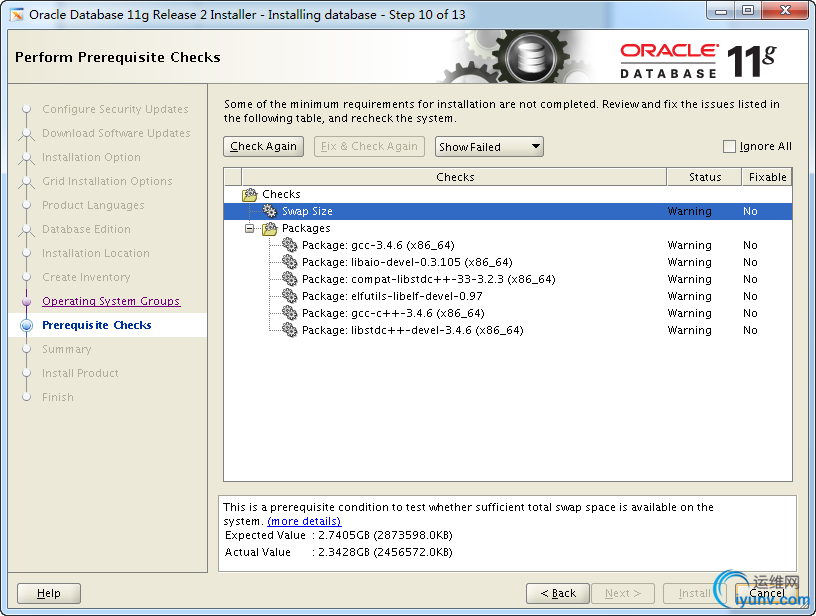
Task: Click the Fixable column header
Action: (x=767, y=177)
